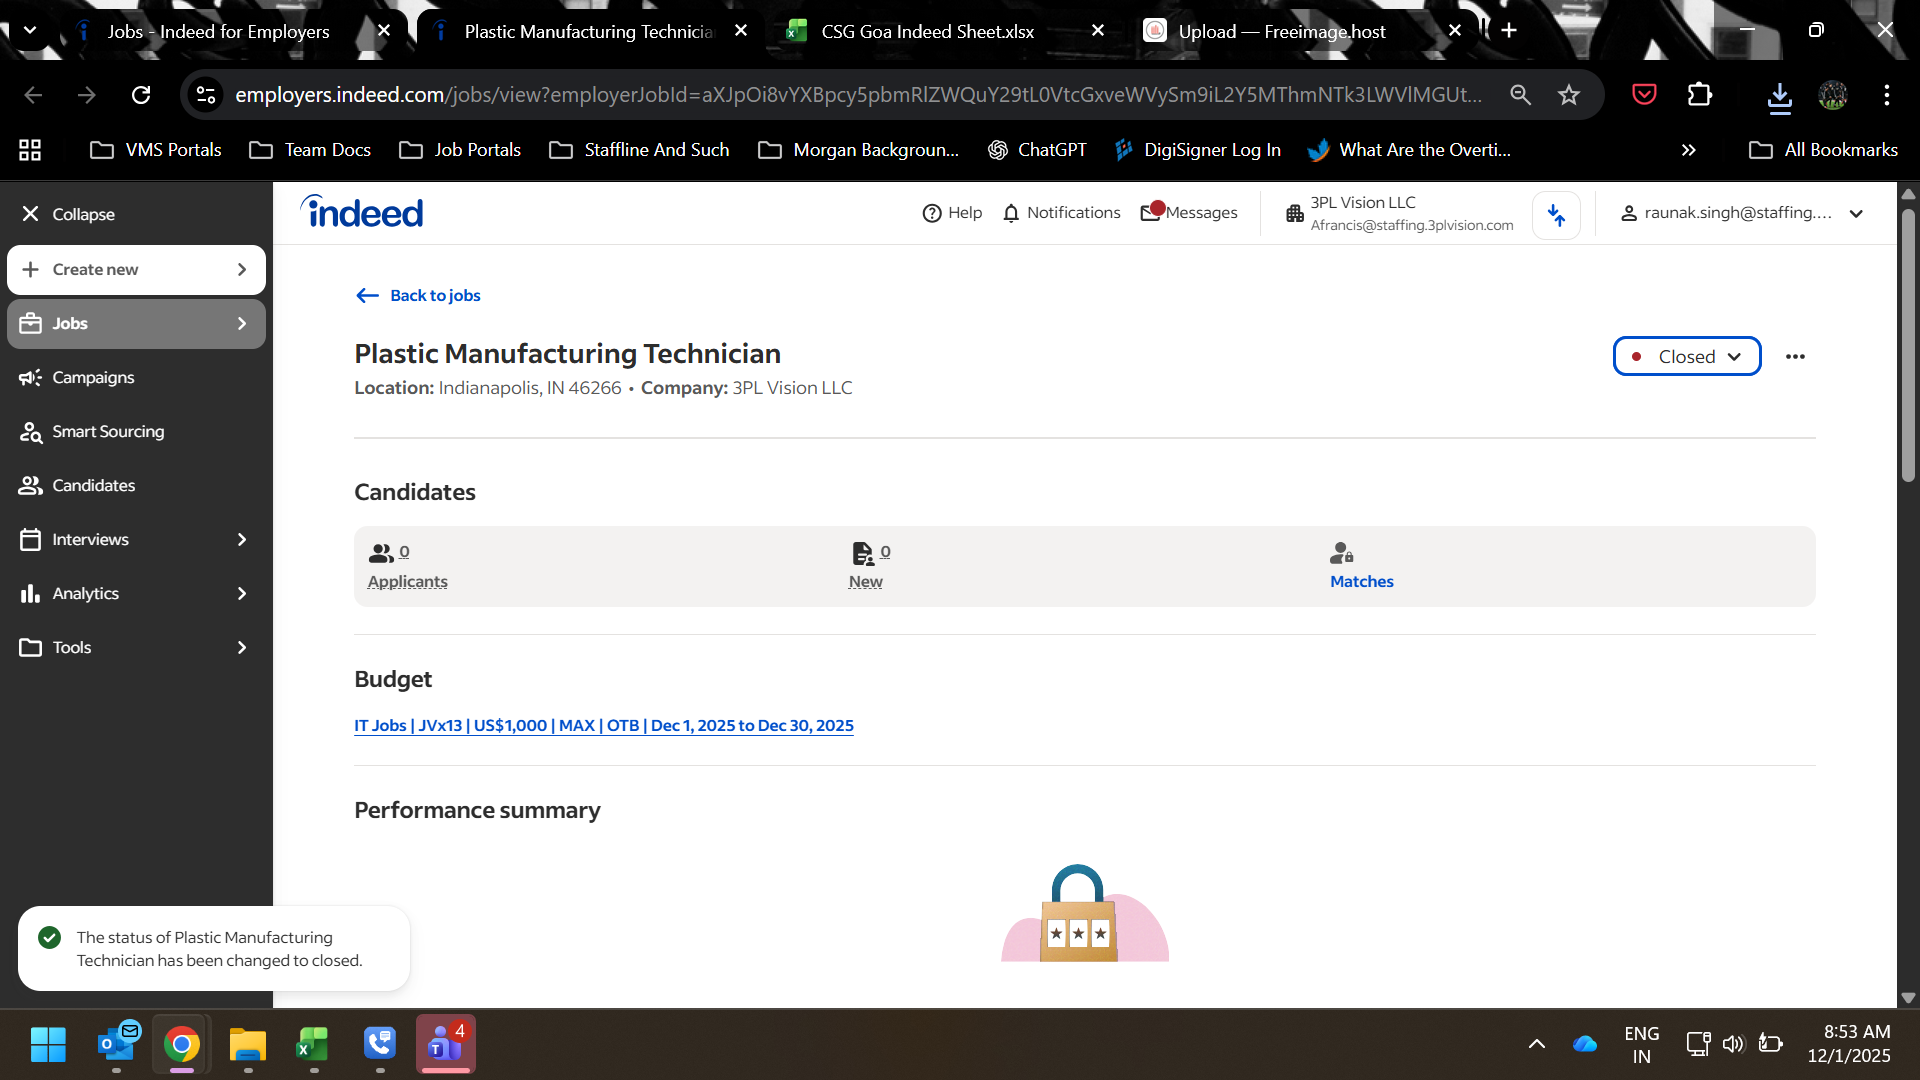
Task: Expand the Analytics sidebar submenu
Action: pyautogui.click(x=241, y=594)
